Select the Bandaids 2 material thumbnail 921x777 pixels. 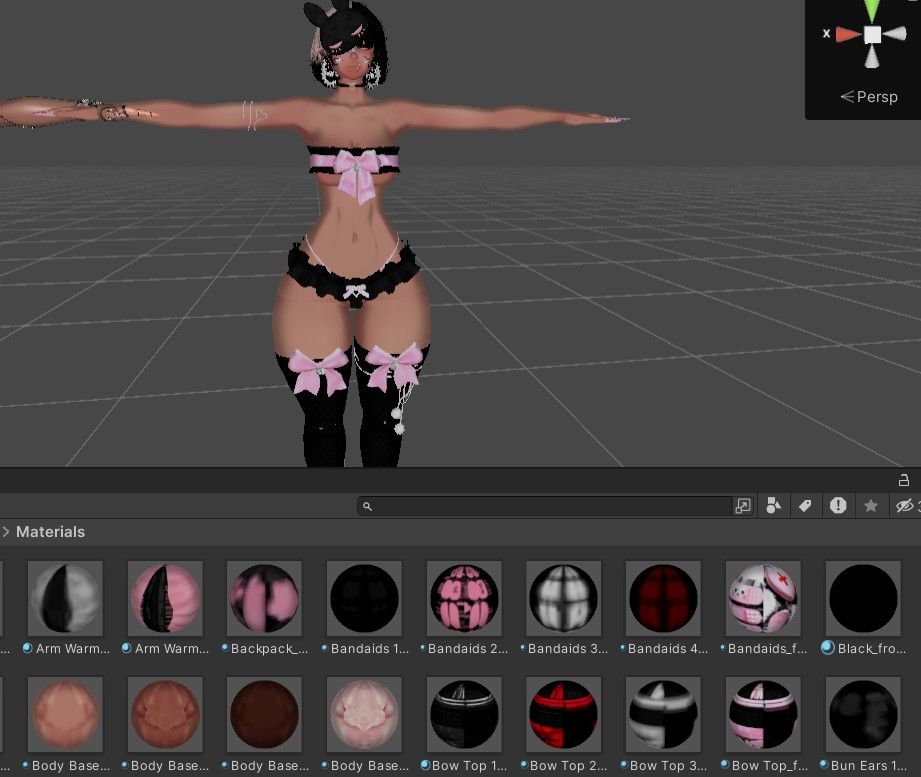[x=464, y=598]
